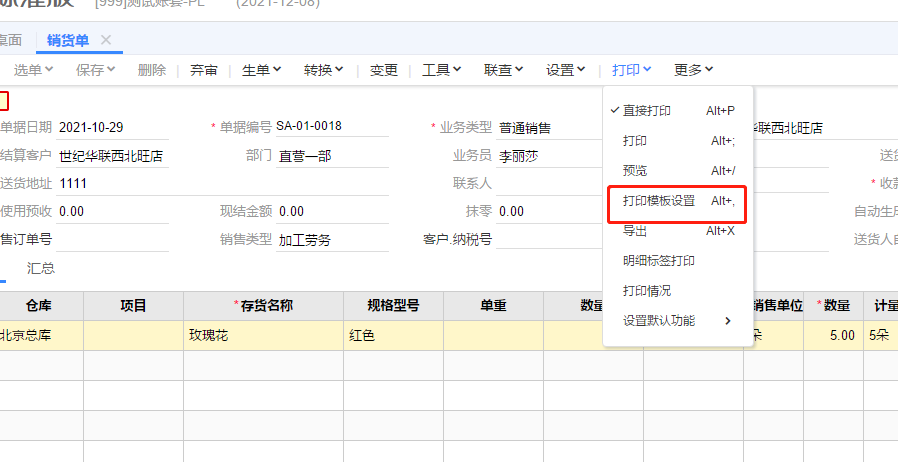The height and width of the screenshot is (462, 898).
Task: Open 明细标签打印 menu option
Action: point(659,261)
